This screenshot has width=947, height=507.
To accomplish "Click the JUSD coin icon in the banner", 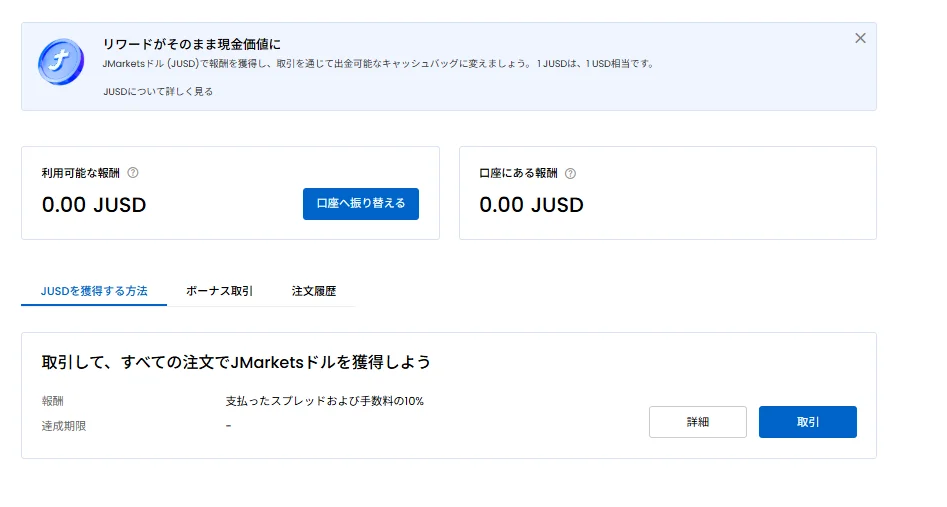I will coord(61,62).
